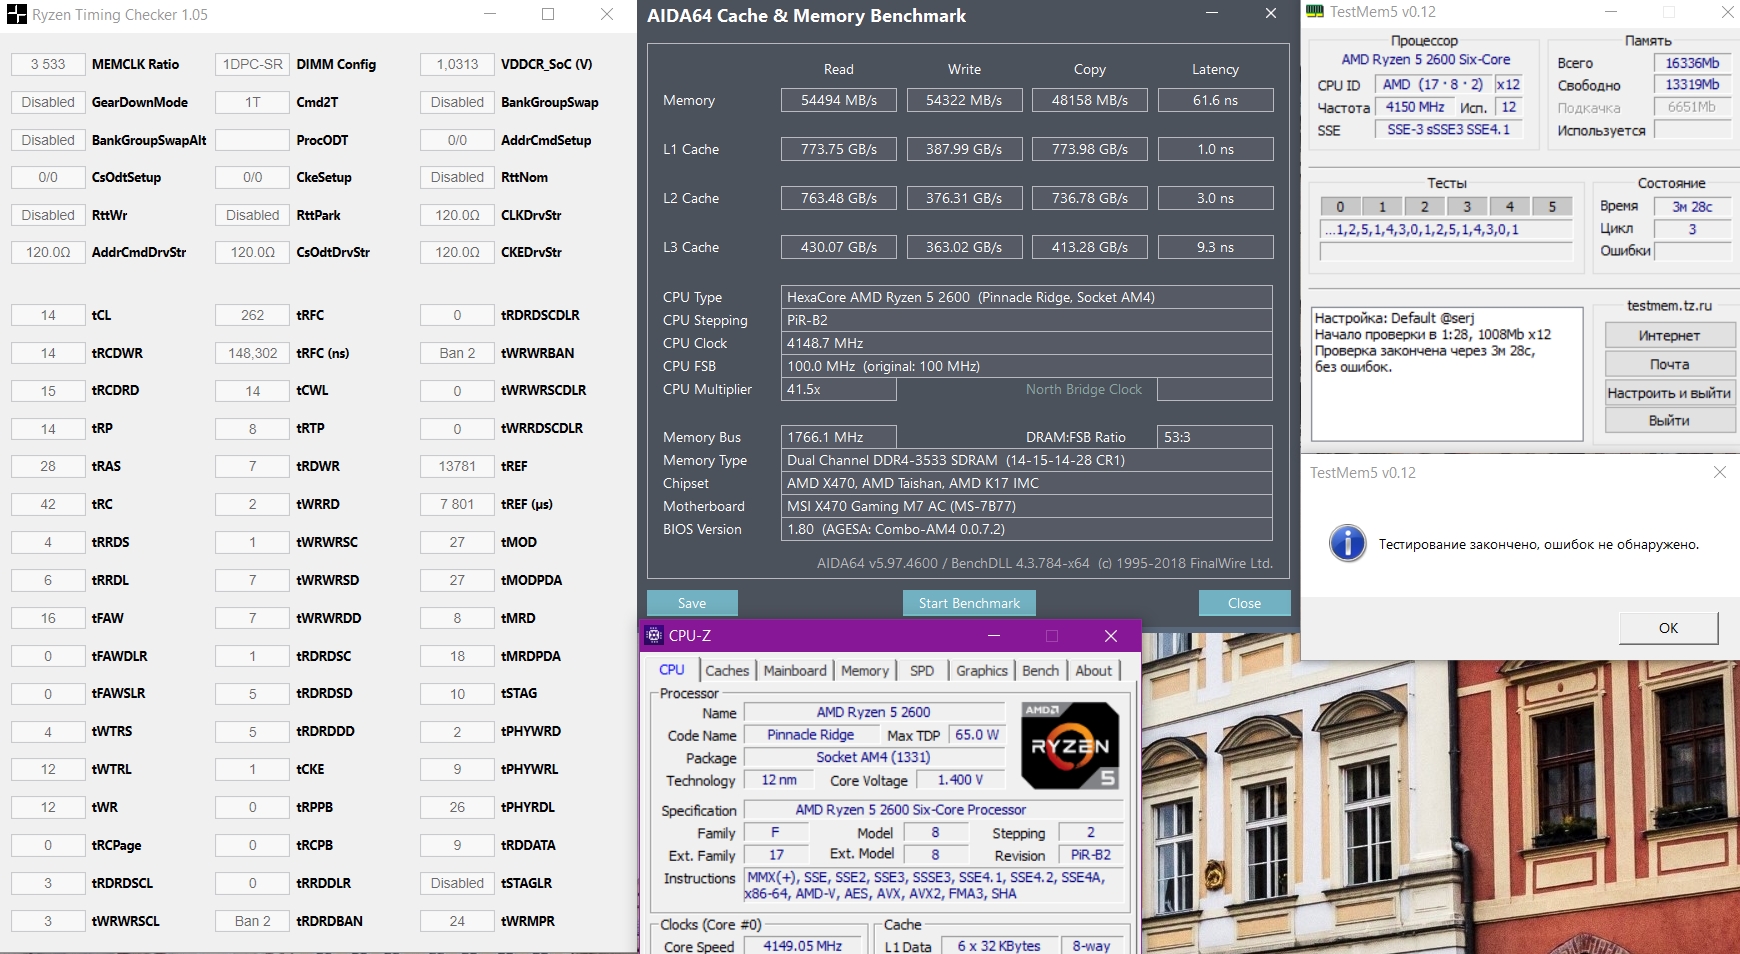Click the tRFC (ns) value 148,302
Screen dimensions: 1740x954
[252, 353]
